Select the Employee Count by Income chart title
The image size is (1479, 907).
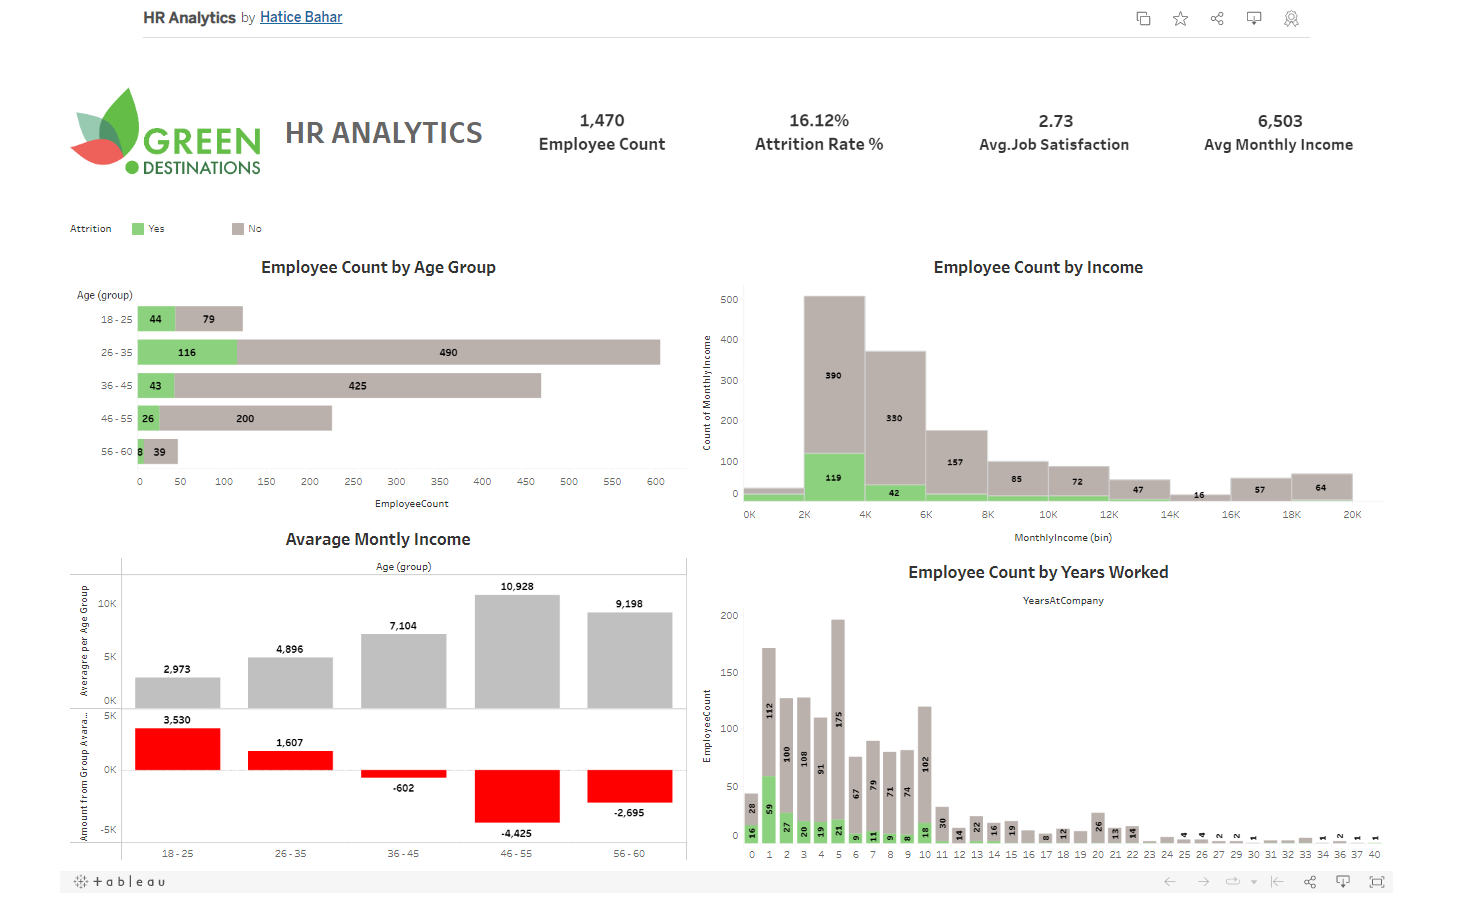tap(1038, 267)
